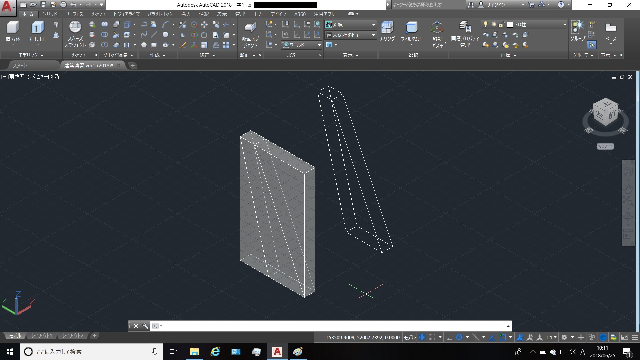Open the Help icon in the title bar
This screenshot has width=640, height=360.
(x=561, y=4)
